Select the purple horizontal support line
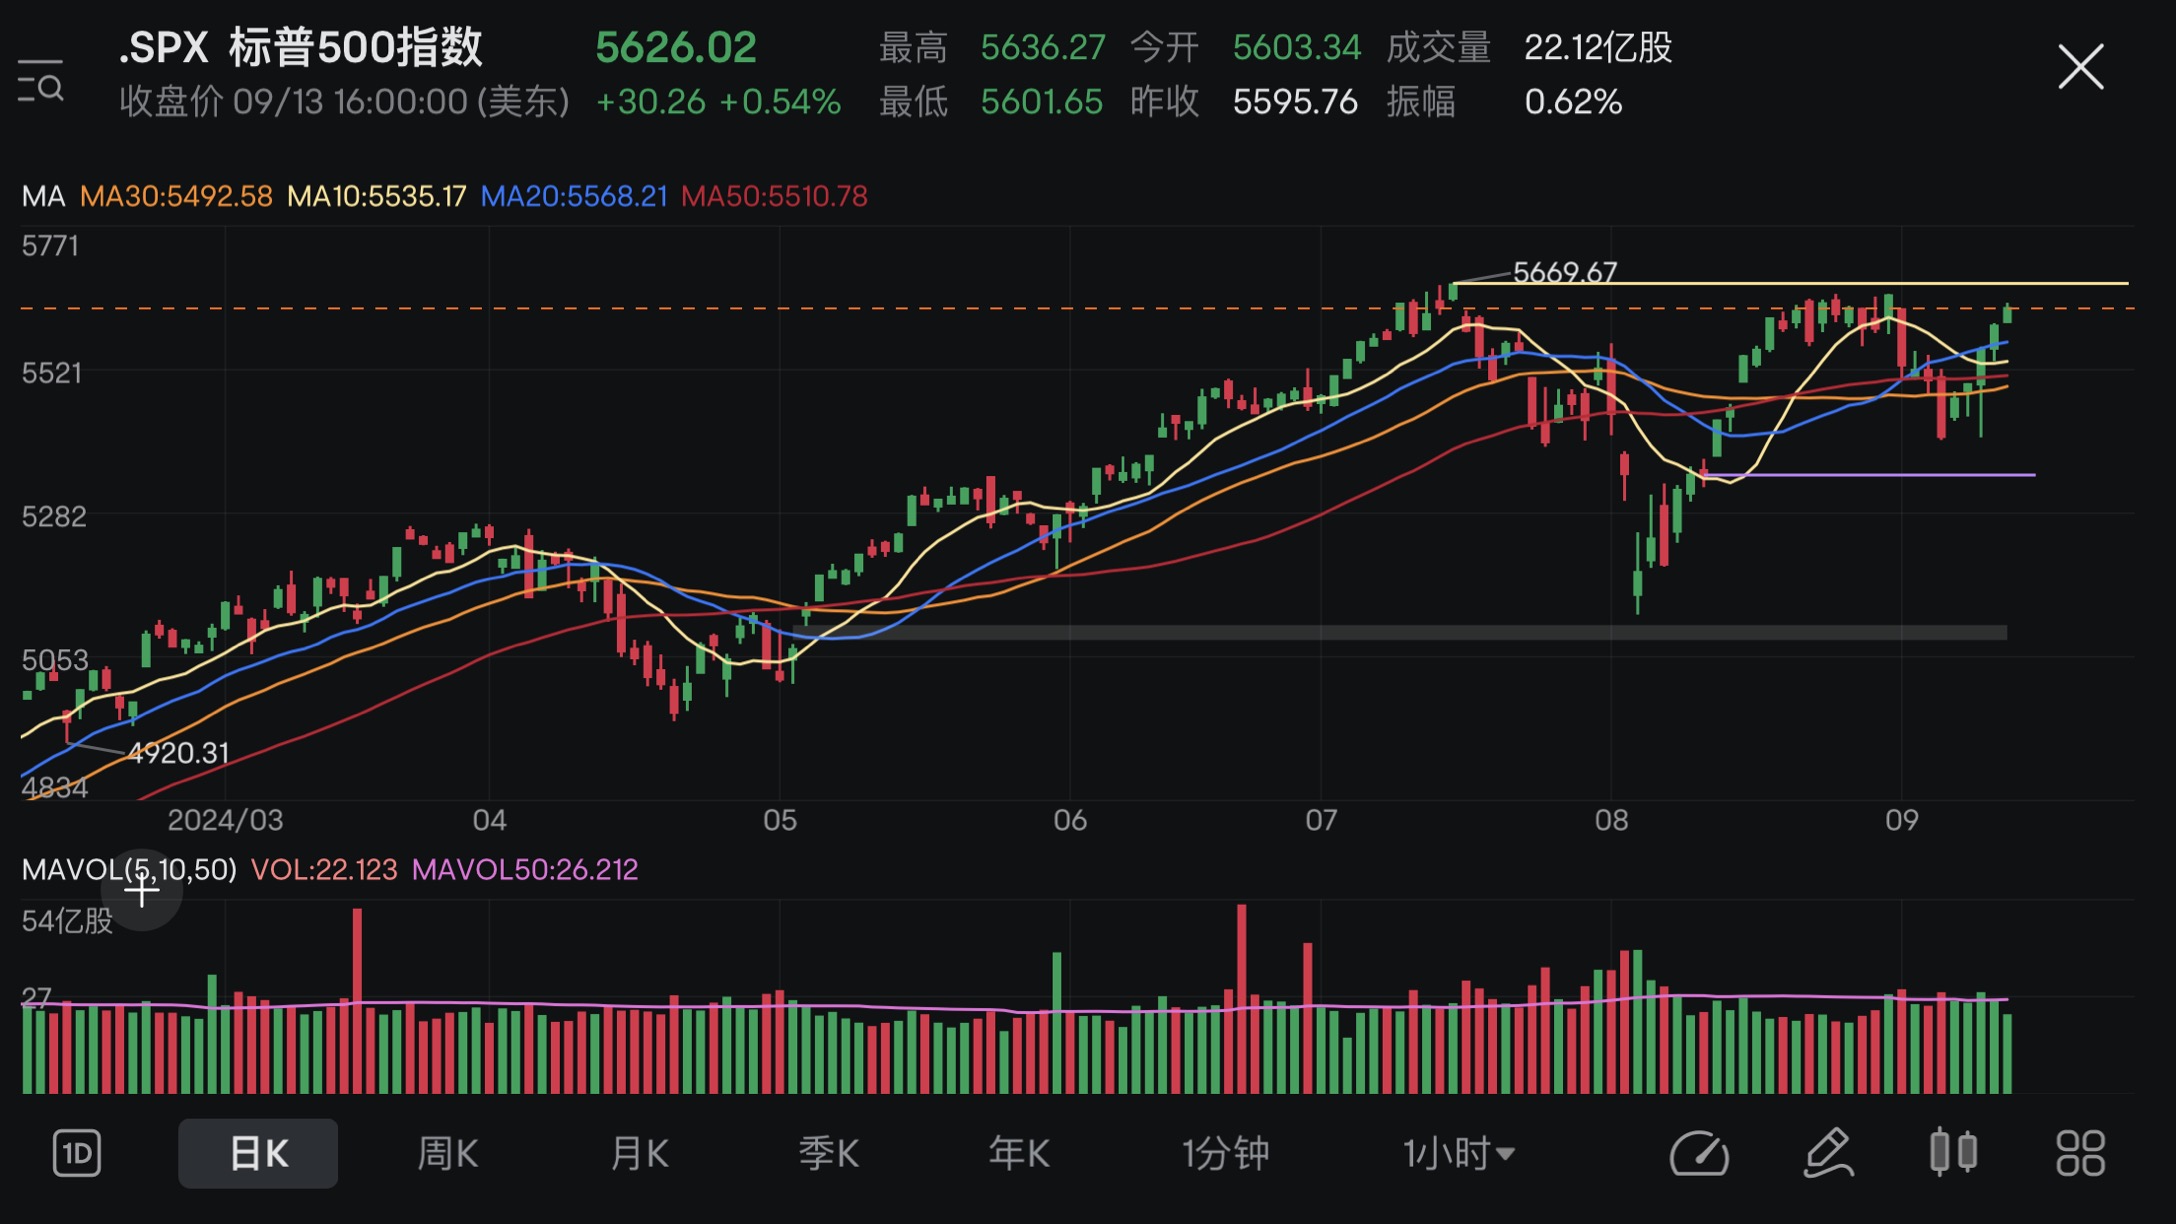Screen dimensions: 2176x1224 [1868, 474]
